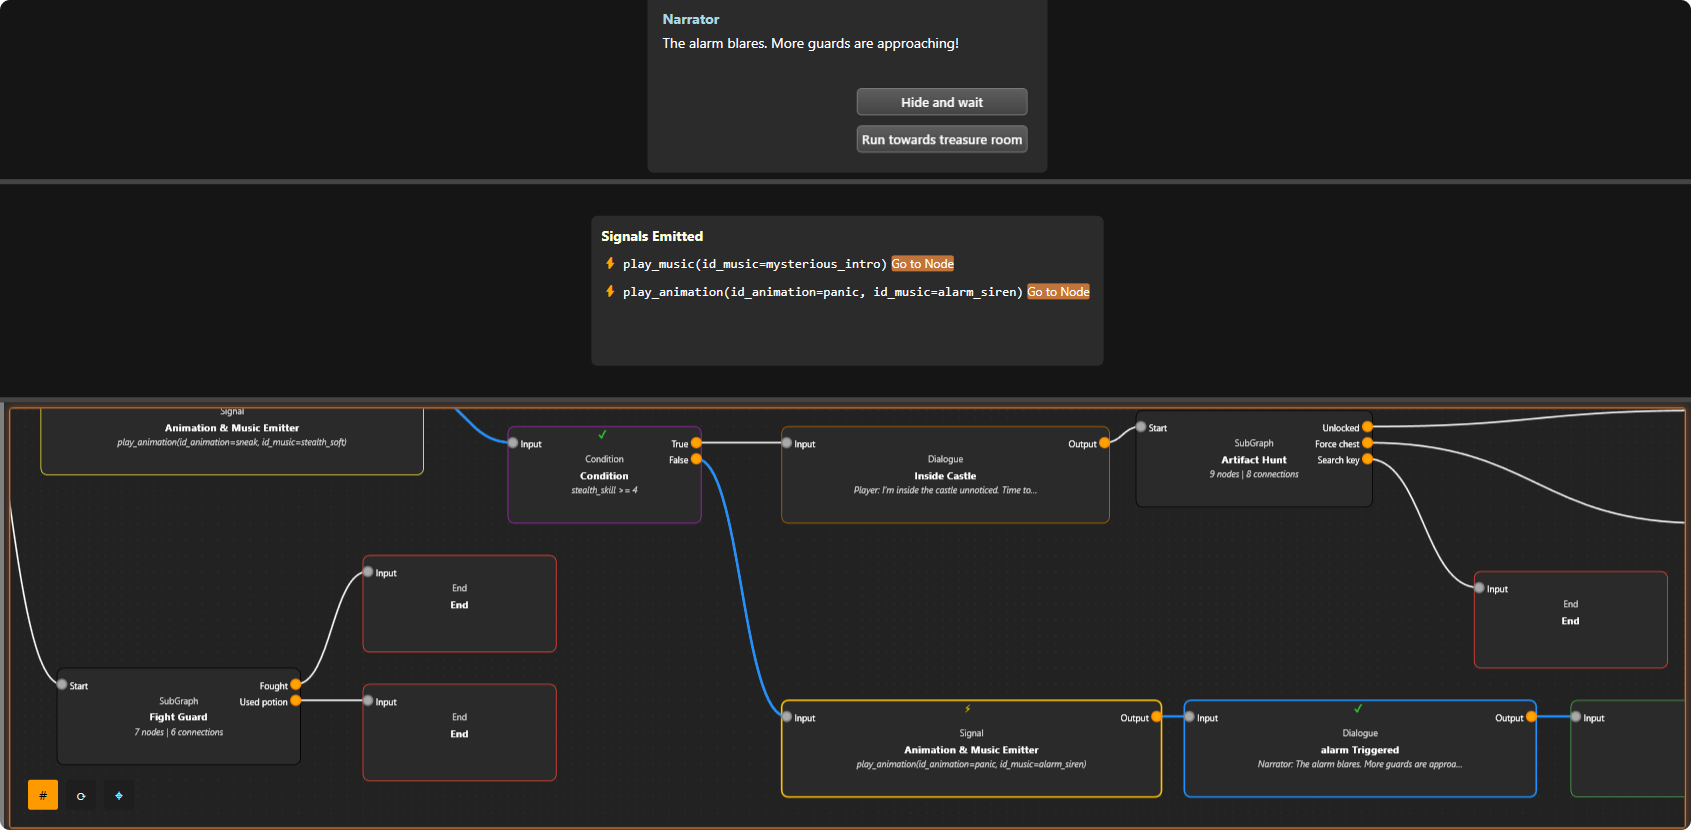Select the End node wired to Fought
1691x830 pixels.
[x=459, y=604]
